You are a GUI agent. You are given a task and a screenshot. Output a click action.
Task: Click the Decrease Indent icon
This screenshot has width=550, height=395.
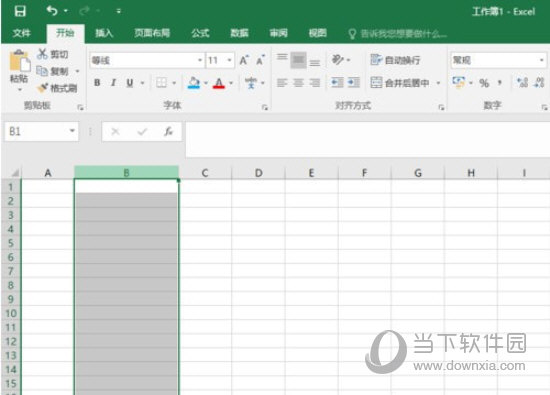click(x=337, y=83)
